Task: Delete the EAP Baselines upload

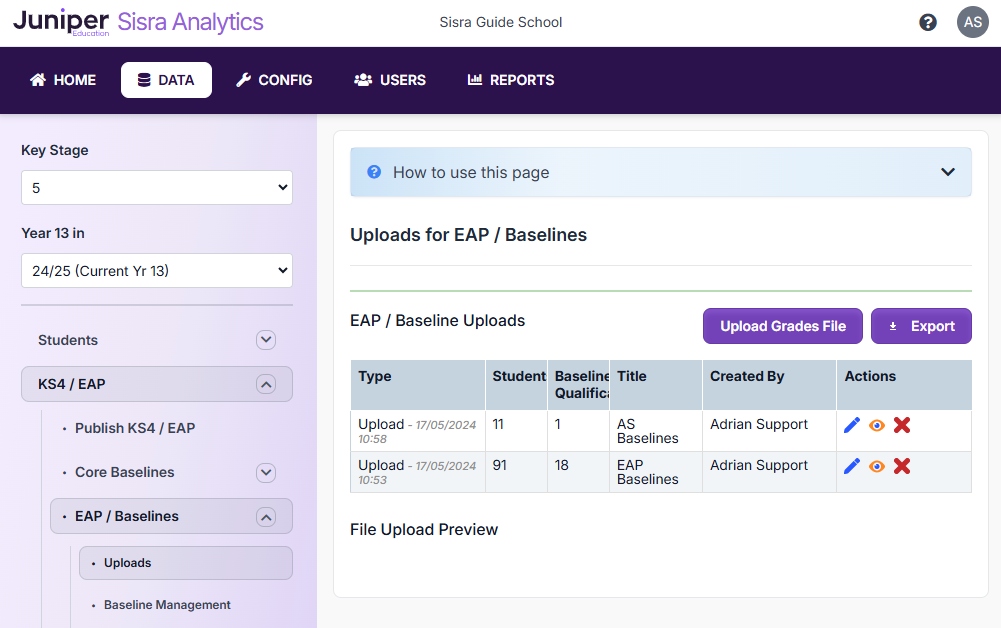Action: pyautogui.click(x=902, y=466)
